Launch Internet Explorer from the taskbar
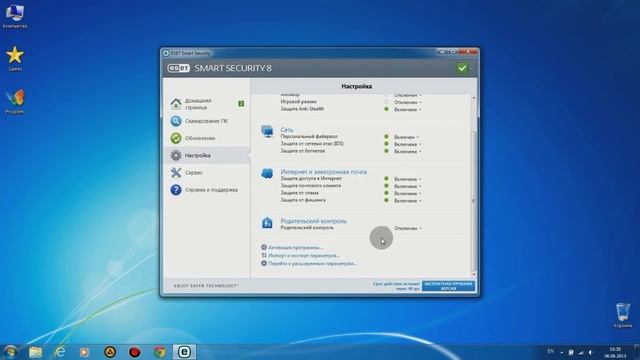The height and width of the screenshot is (360, 640). click(x=60, y=352)
